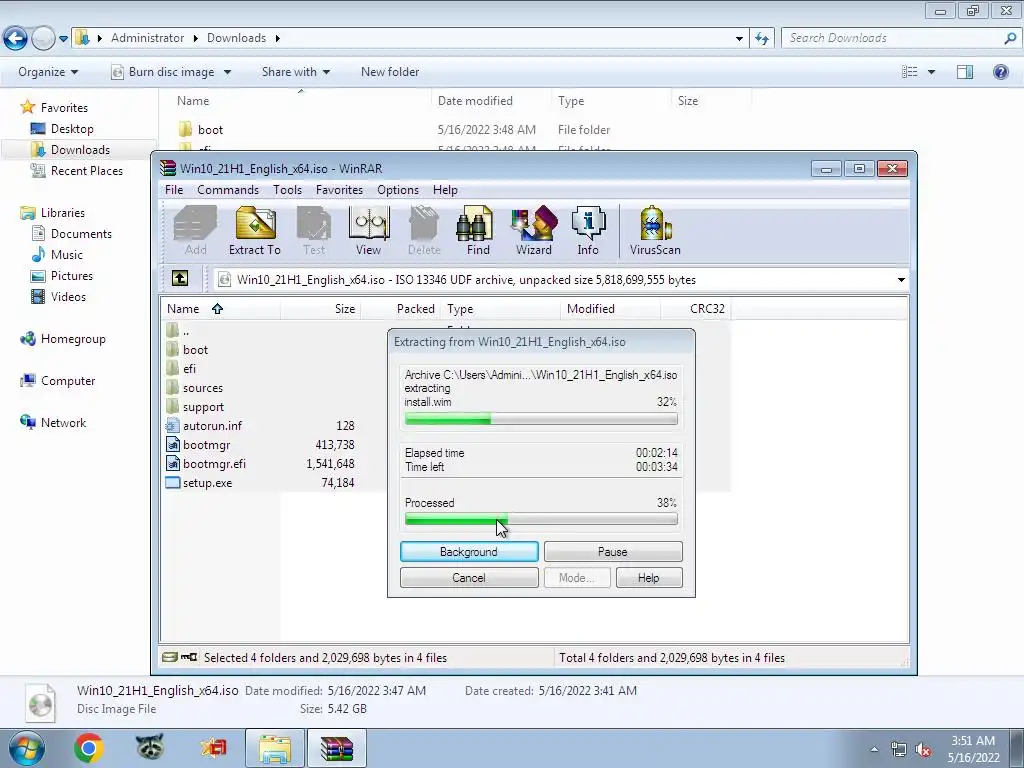Open the Organize dropdown in Explorer
The width and height of the screenshot is (1024, 768).
click(x=48, y=72)
